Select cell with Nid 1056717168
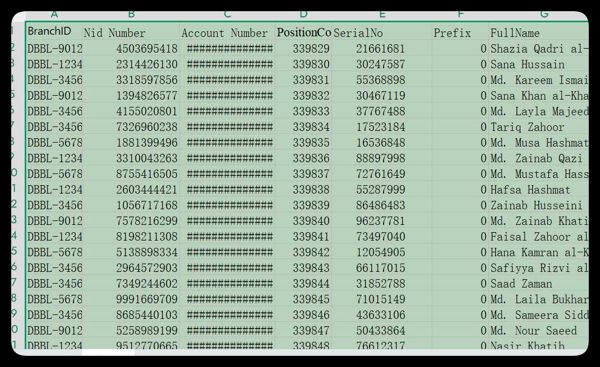Image resolution: width=600 pixels, height=367 pixels. (x=132, y=206)
